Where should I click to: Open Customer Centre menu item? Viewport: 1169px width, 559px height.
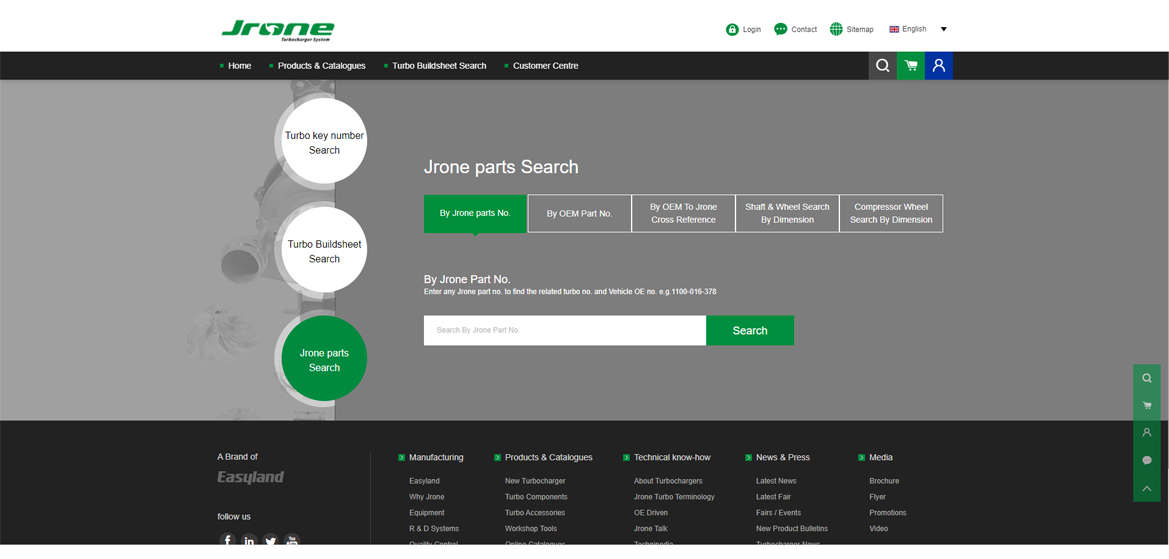point(546,66)
